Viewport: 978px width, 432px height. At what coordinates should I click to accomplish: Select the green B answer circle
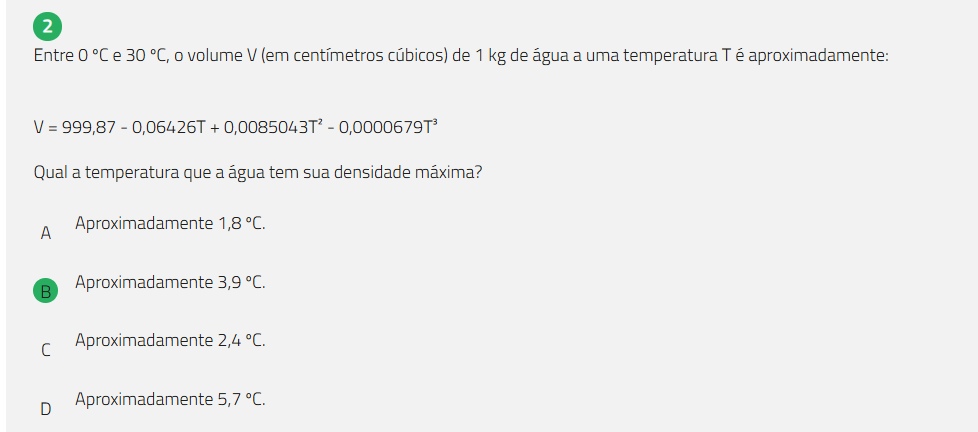pos(45,291)
